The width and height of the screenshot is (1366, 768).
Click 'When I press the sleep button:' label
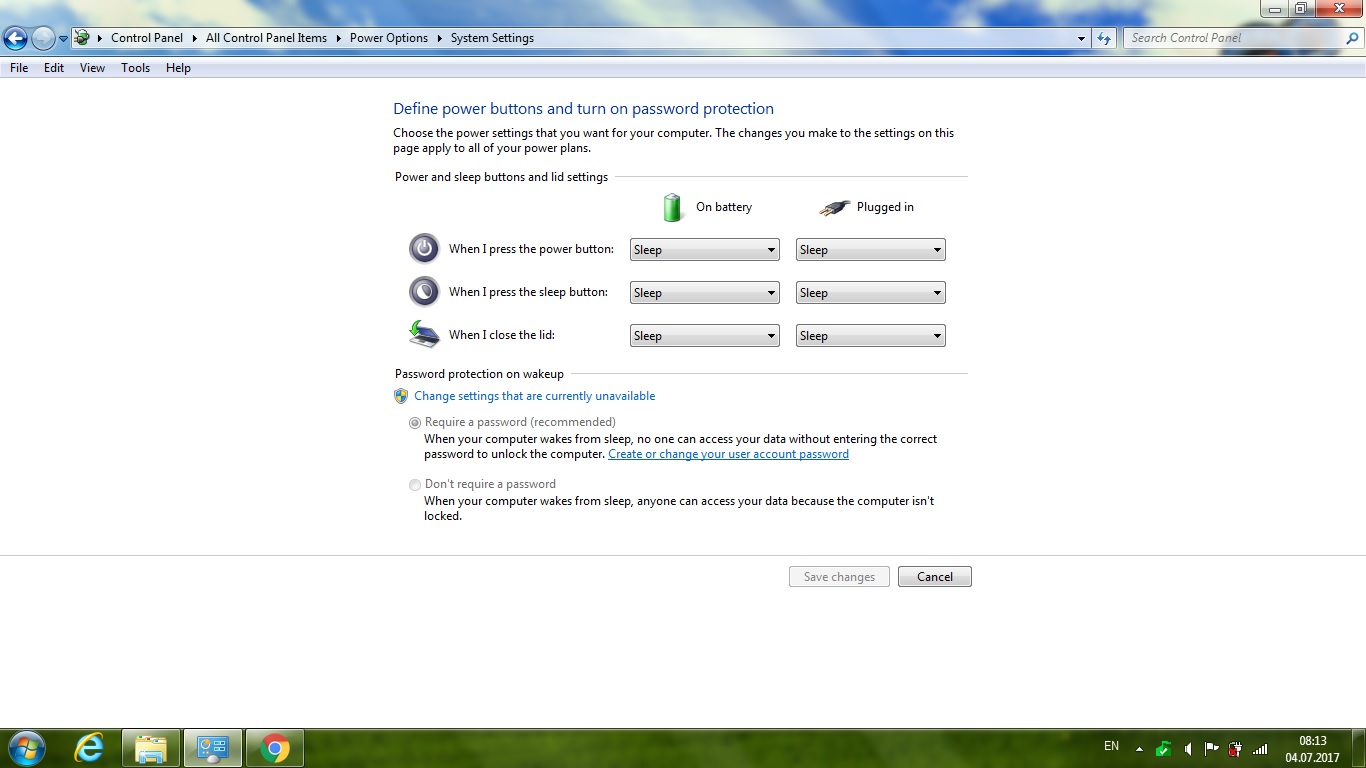528,292
